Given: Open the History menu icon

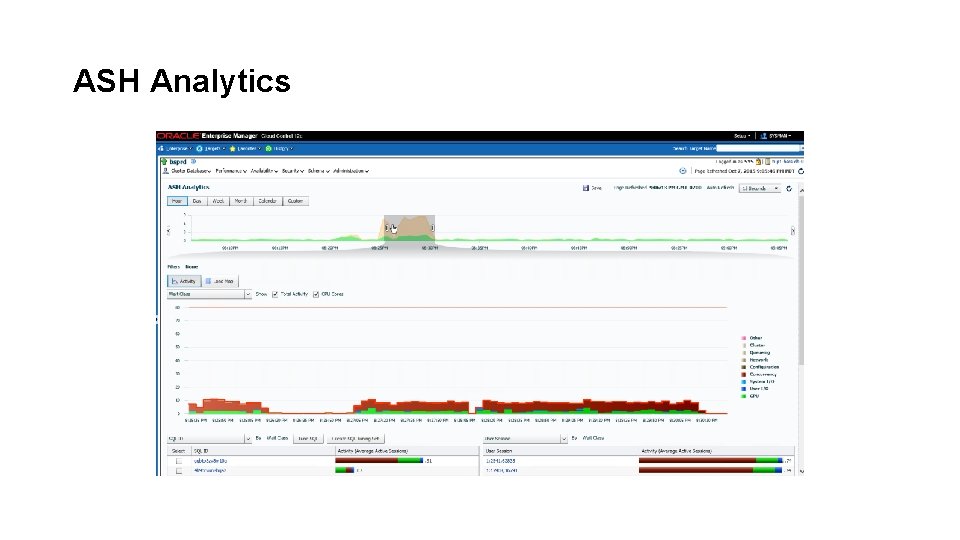Looking at the screenshot, I should click(x=268, y=149).
